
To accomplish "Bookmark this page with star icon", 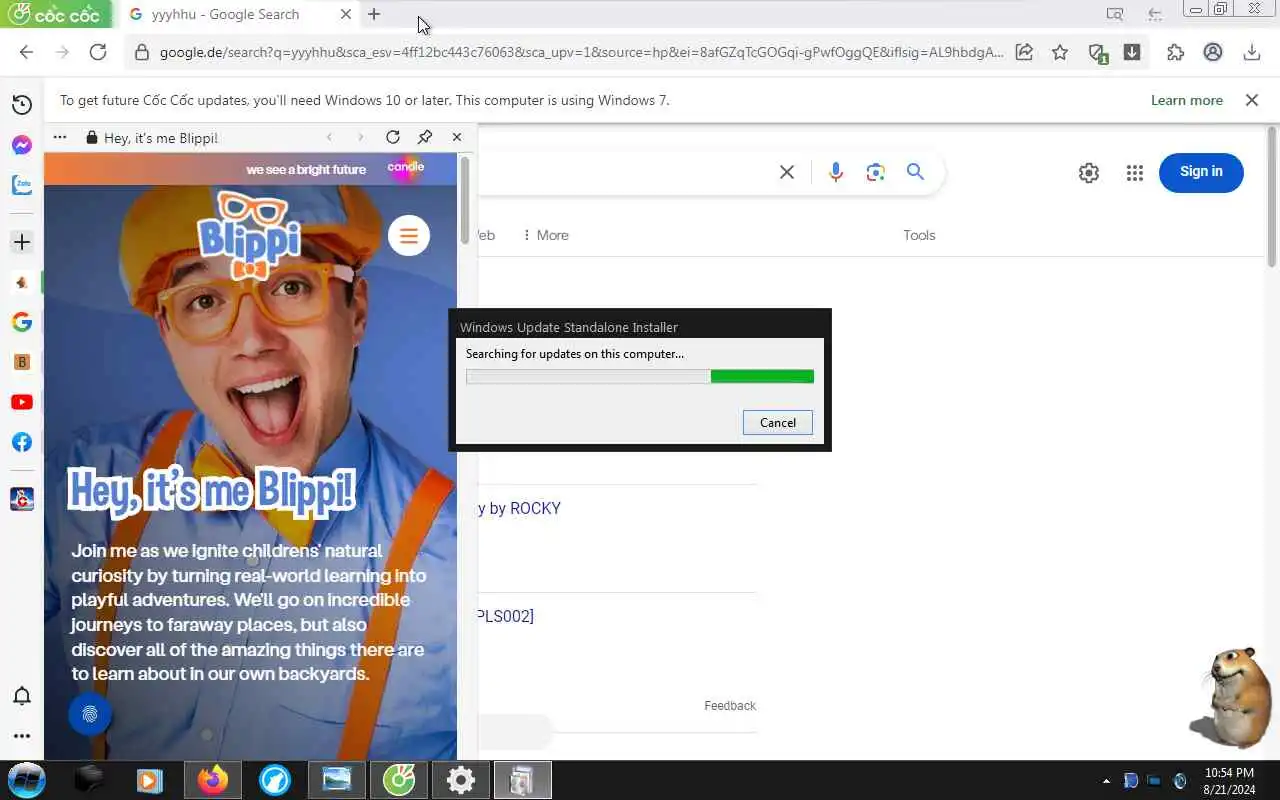I will tap(1060, 52).
